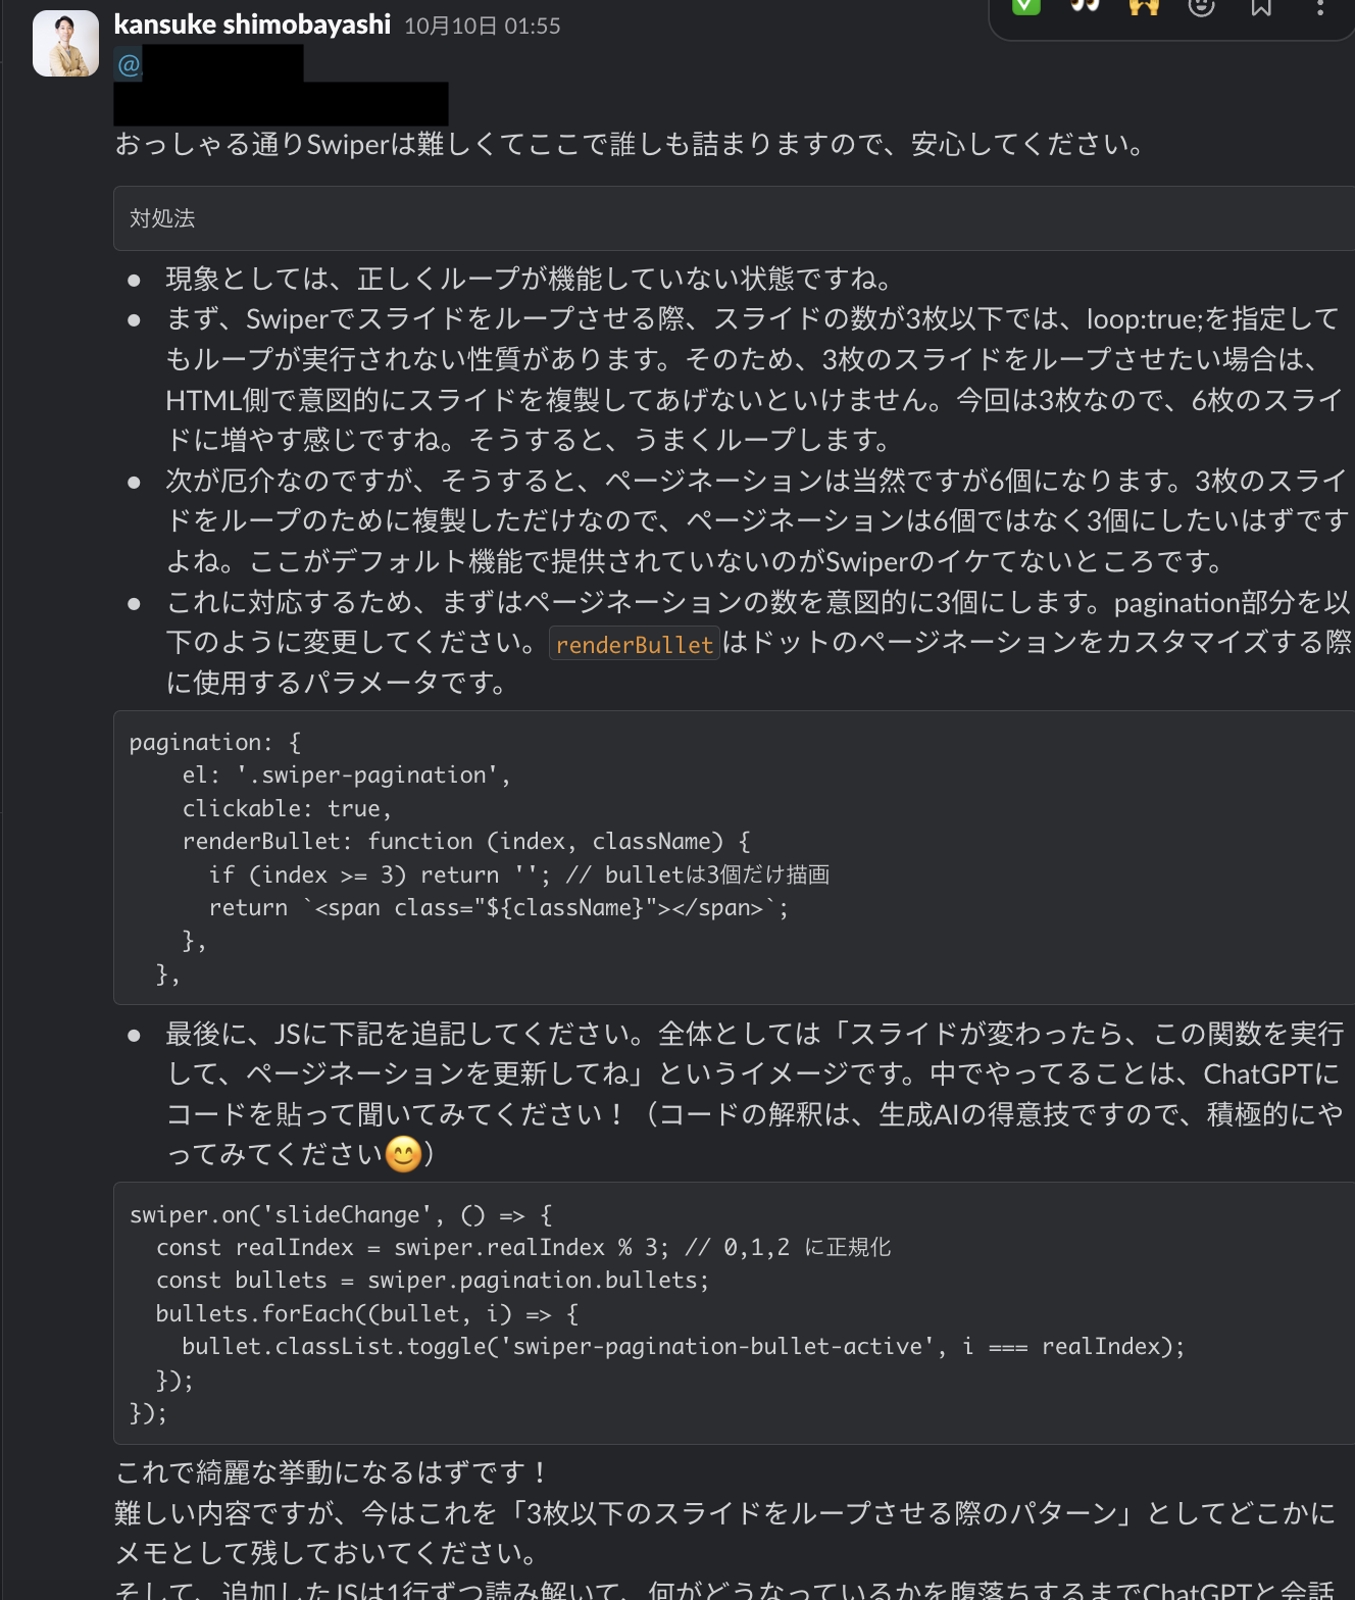Click the renderBullet inline code tag
1355x1600 pixels.
pyautogui.click(x=634, y=645)
